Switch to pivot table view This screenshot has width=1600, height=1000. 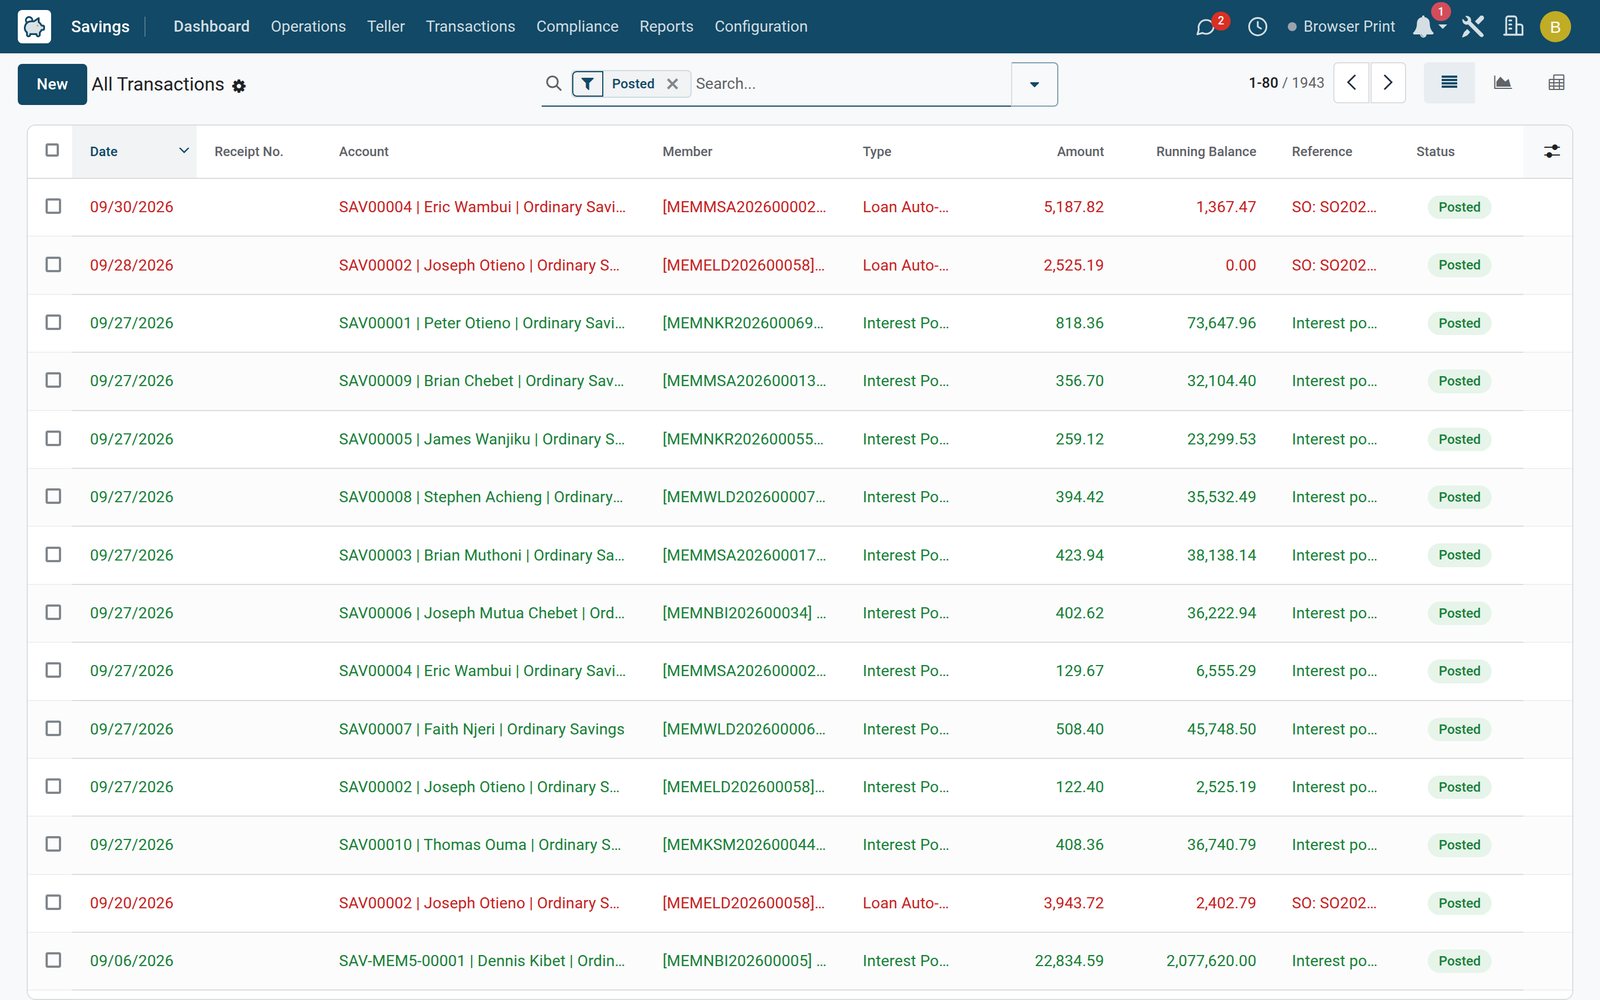coord(1556,83)
